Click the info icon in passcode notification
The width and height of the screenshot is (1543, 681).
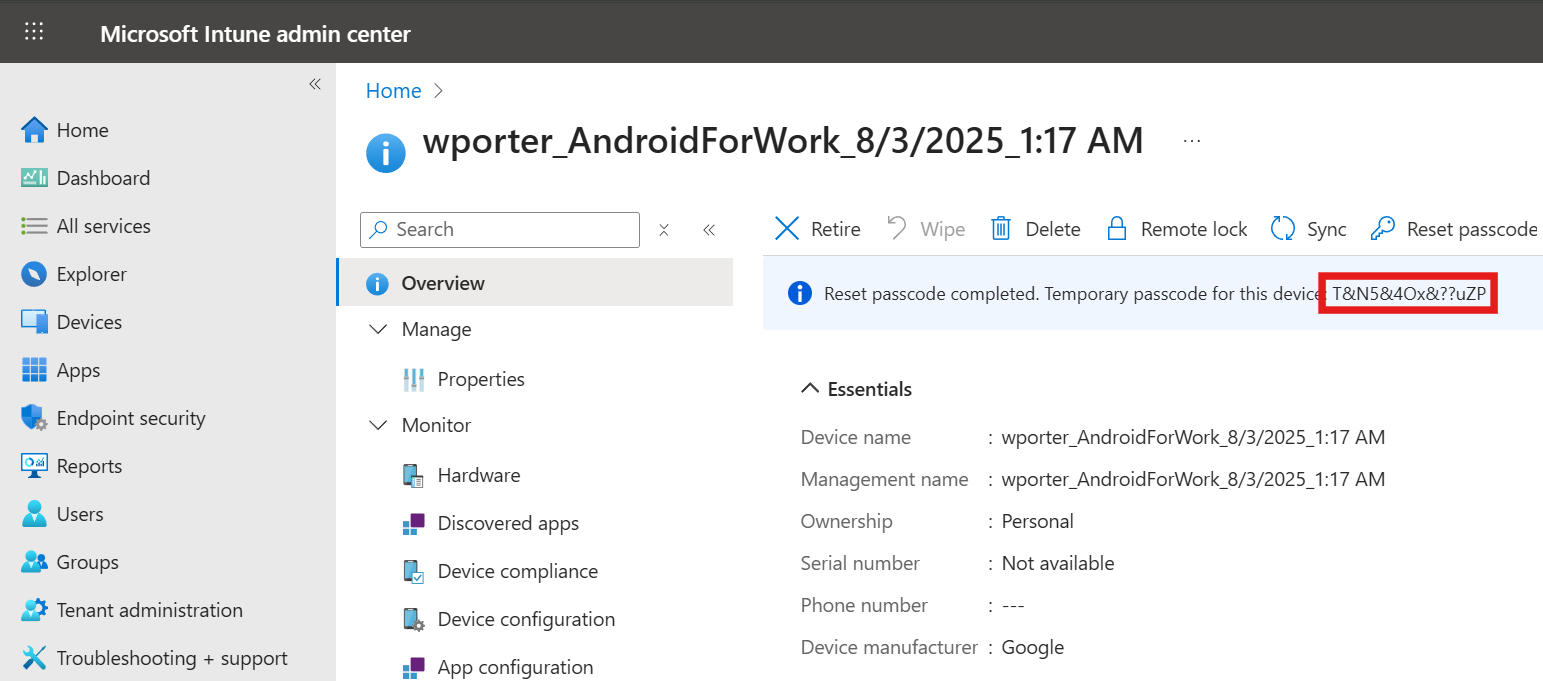tap(799, 293)
